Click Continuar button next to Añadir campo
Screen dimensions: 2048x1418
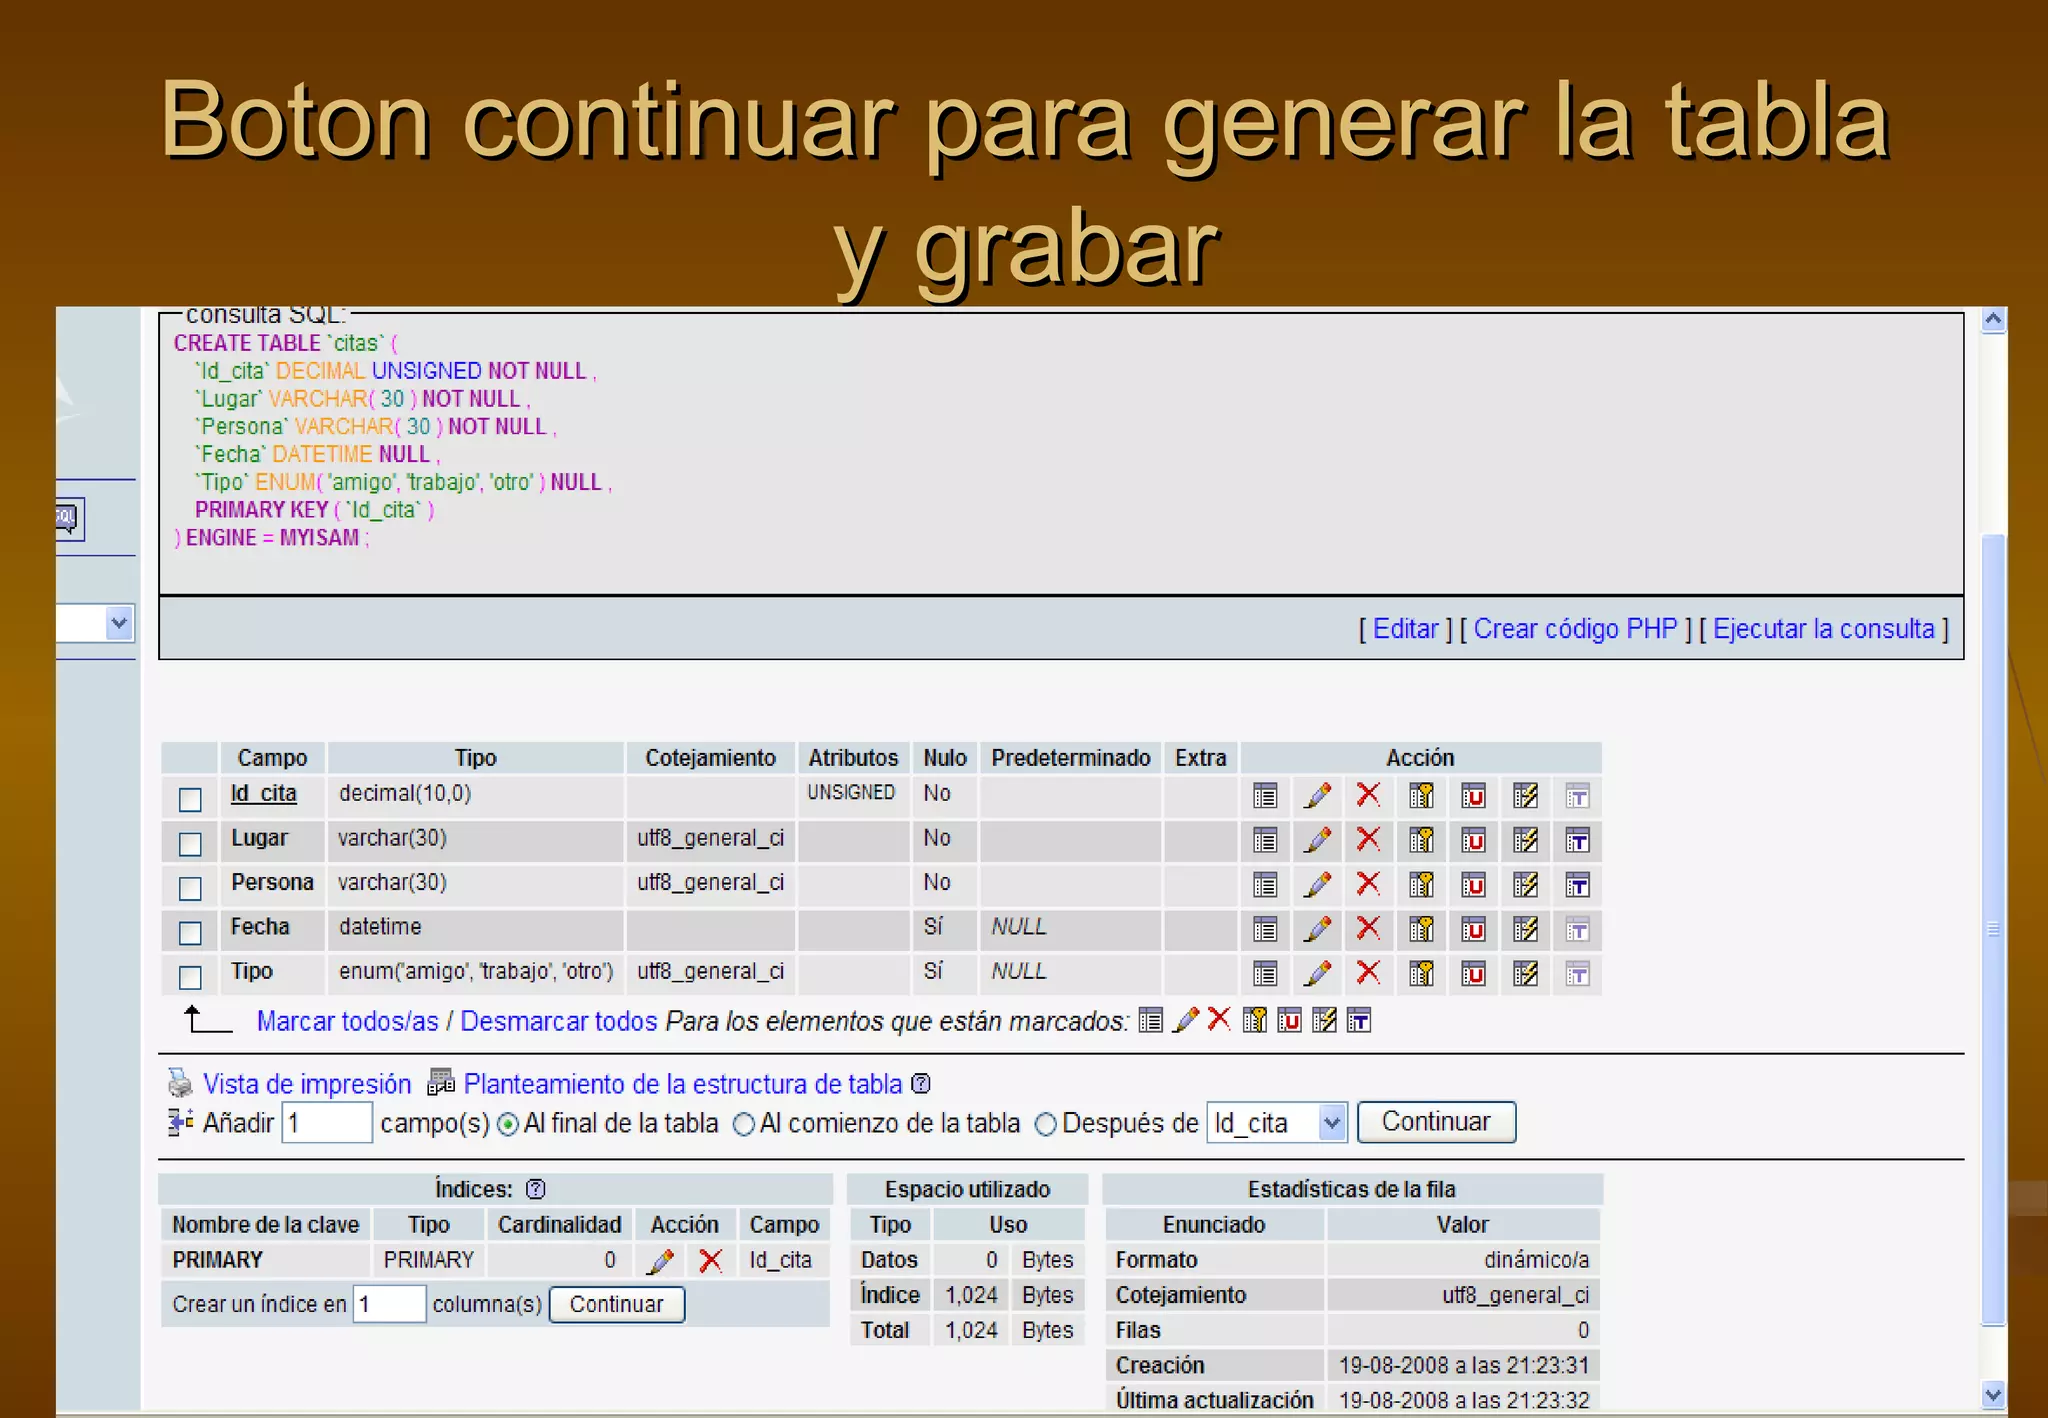1436,1122
